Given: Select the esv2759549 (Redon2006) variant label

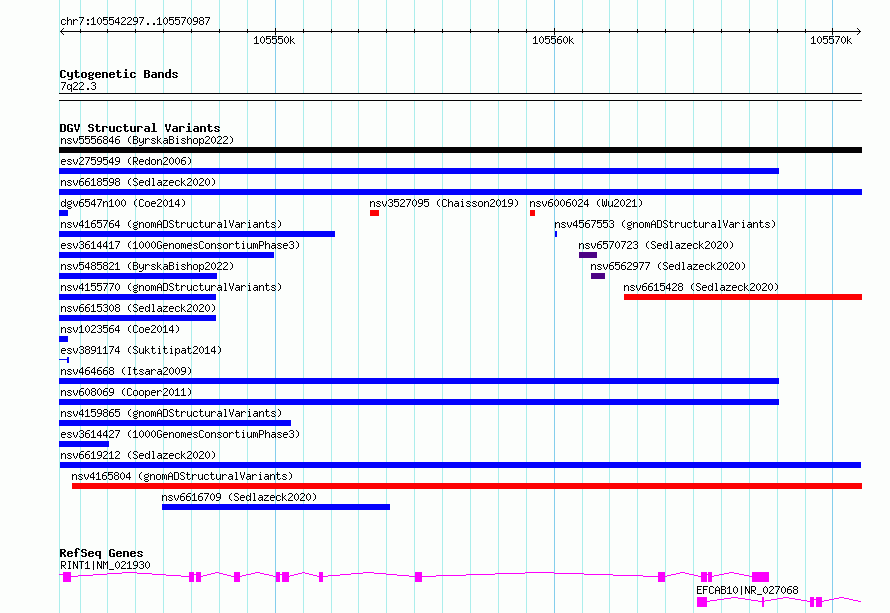Looking at the screenshot, I should (x=126, y=161).
